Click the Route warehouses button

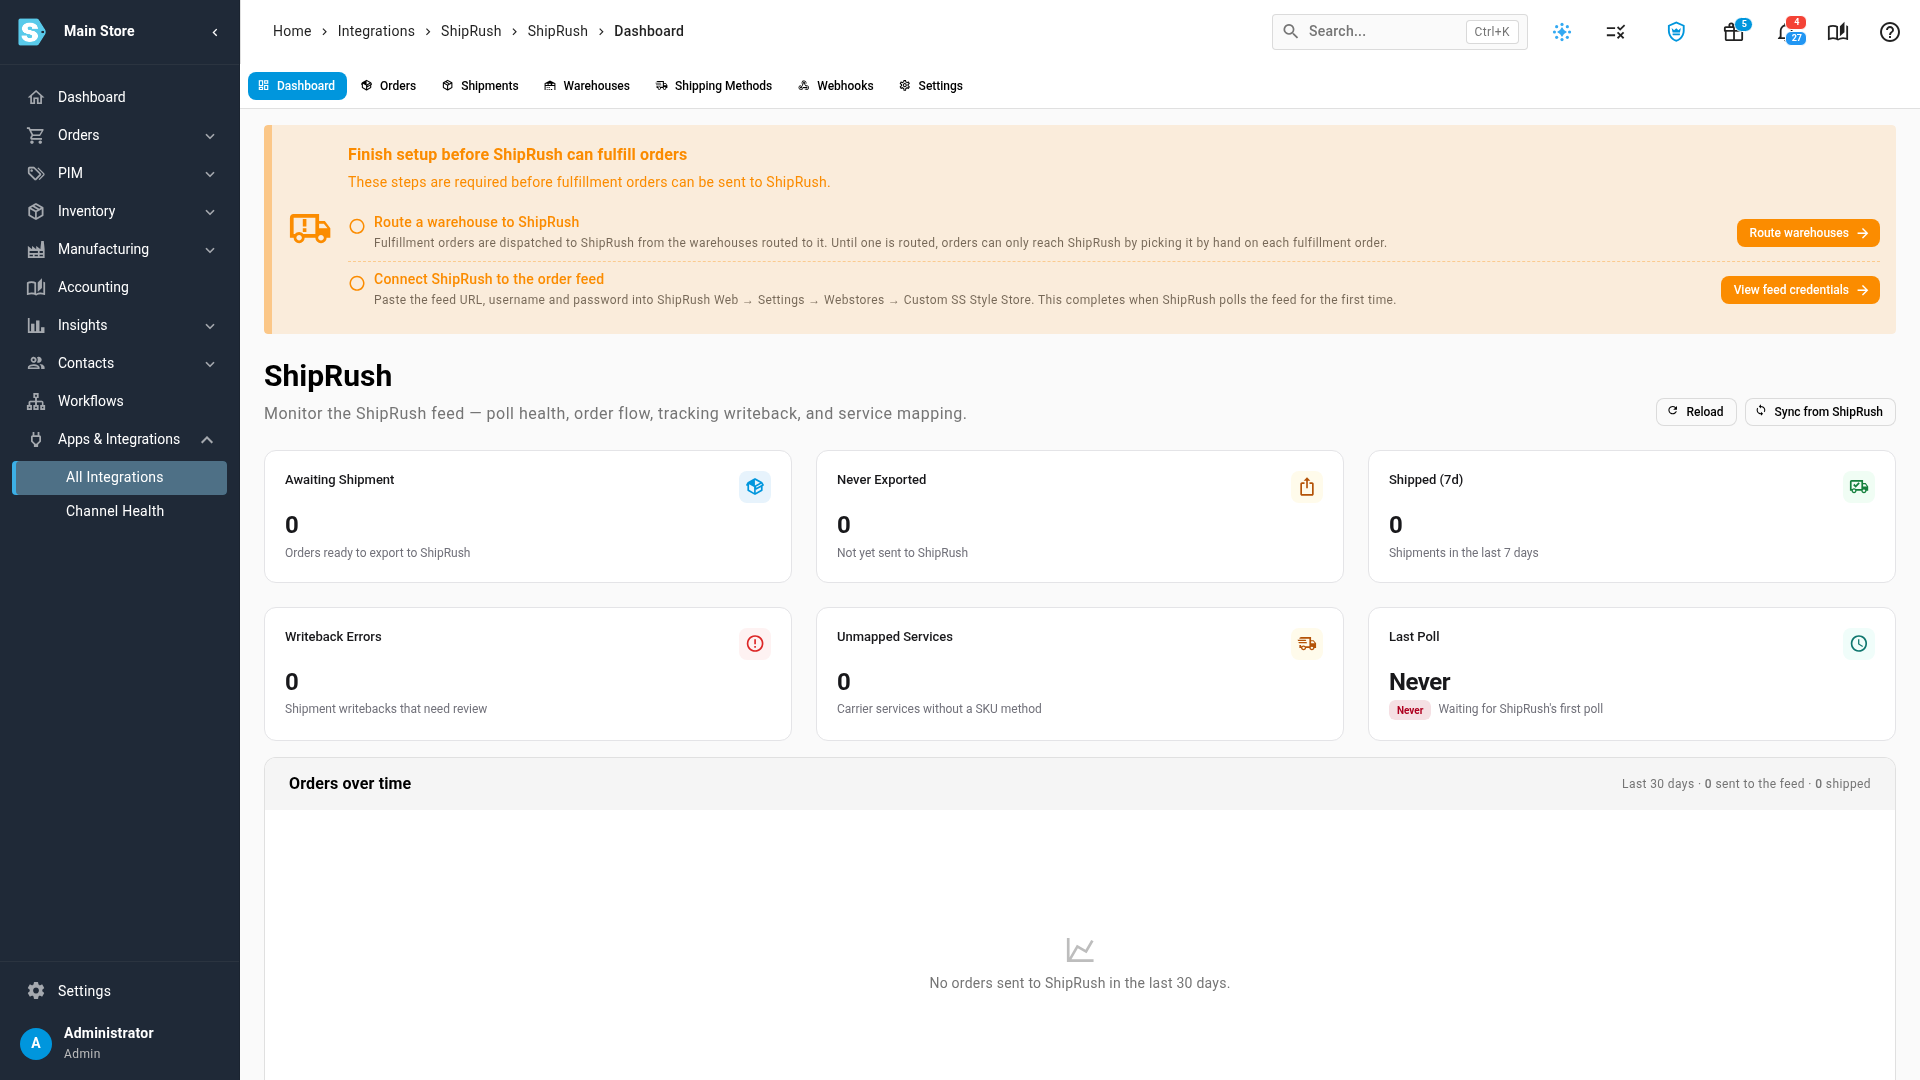click(1808, 233)
